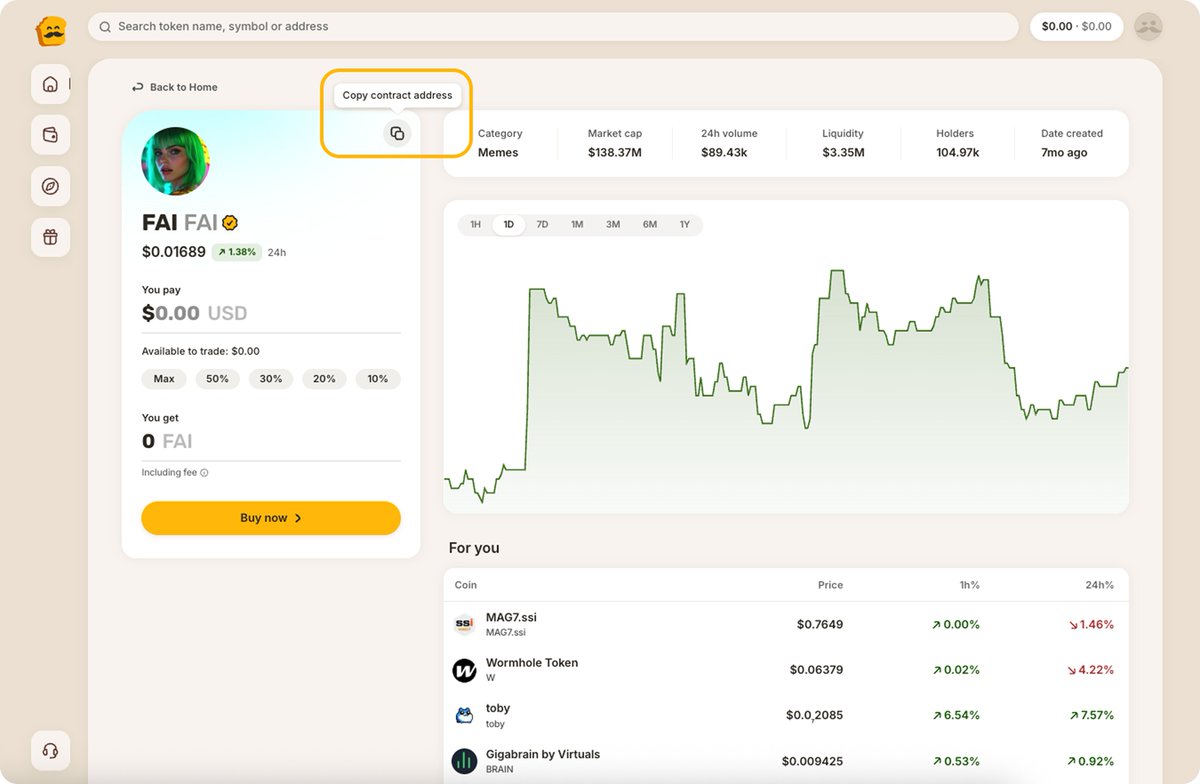Select the 20% amount chip
Screen dimensions: 1200x784
pos(324,379)
